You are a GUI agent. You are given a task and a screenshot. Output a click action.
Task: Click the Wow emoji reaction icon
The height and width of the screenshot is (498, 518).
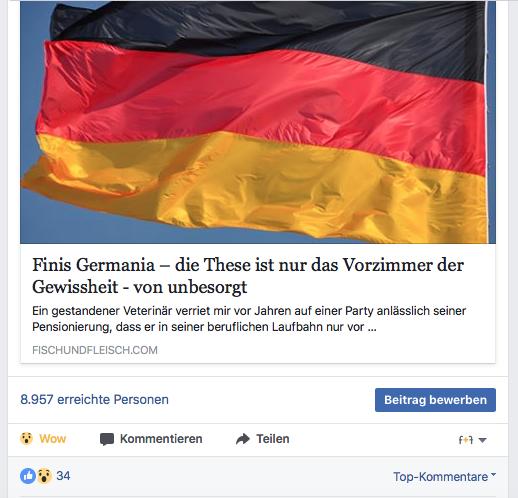(26, 438)
